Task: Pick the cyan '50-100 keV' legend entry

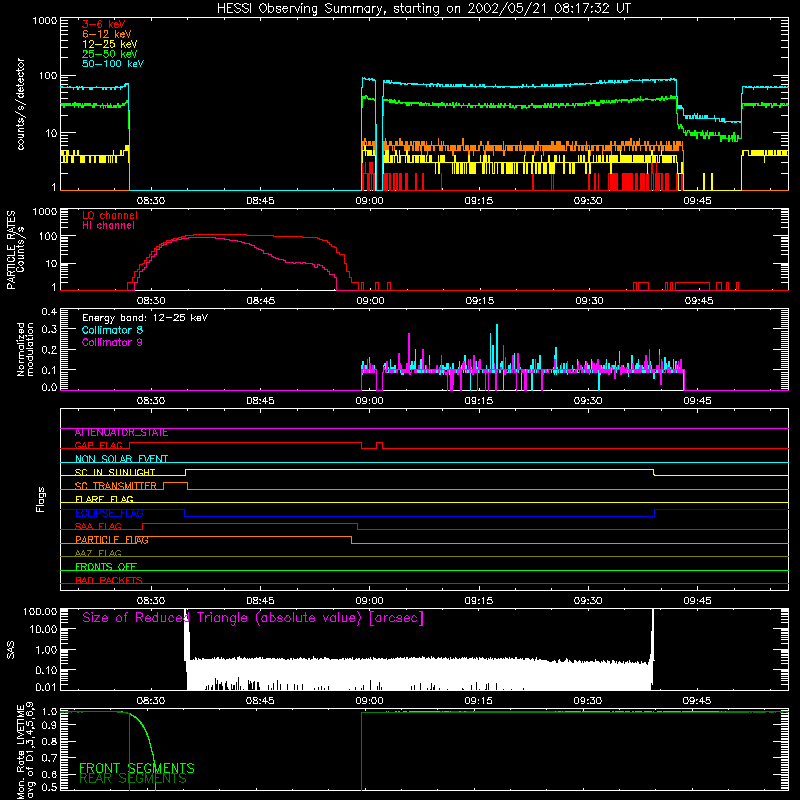Action: pos(113,64)
